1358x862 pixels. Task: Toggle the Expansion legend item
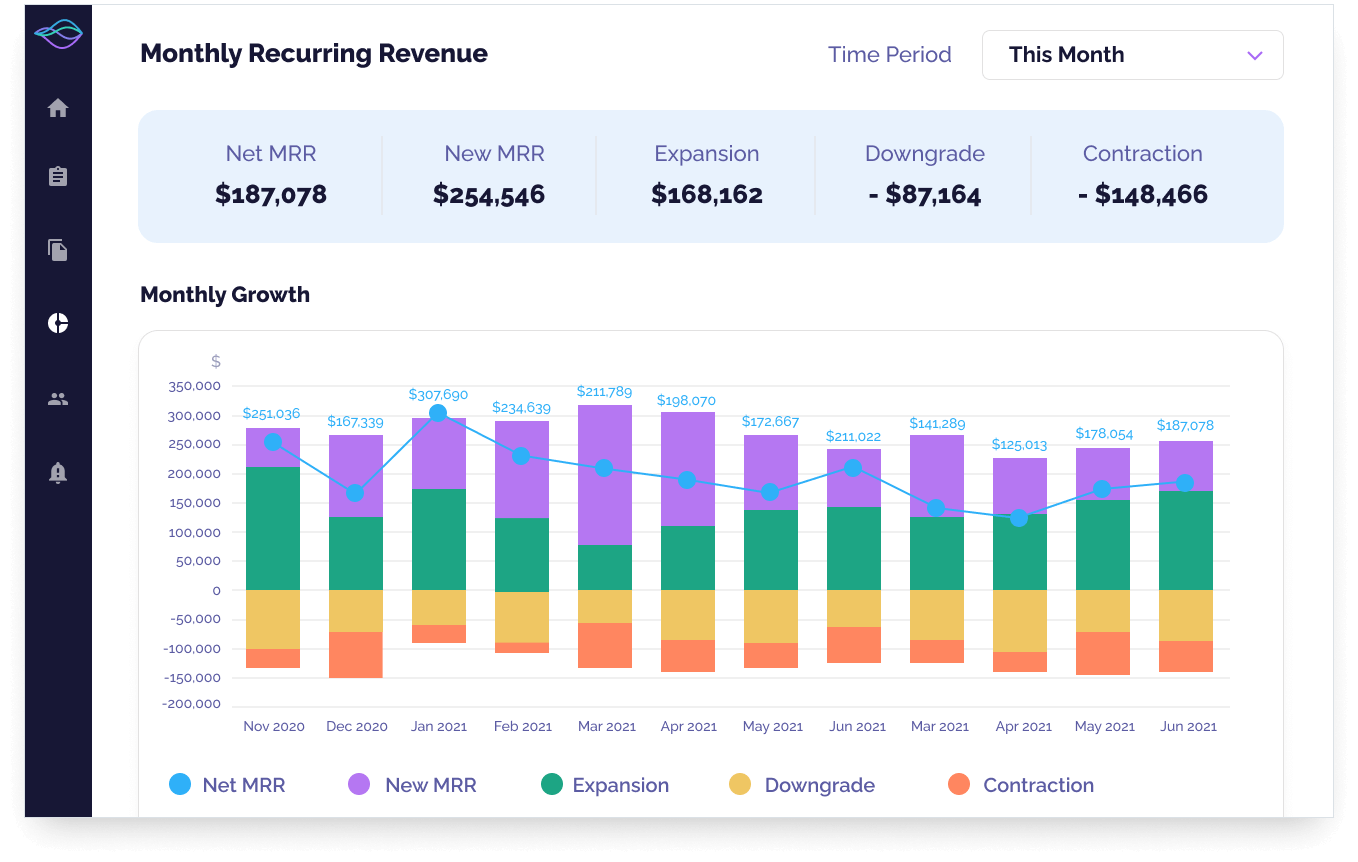(604, 785)
